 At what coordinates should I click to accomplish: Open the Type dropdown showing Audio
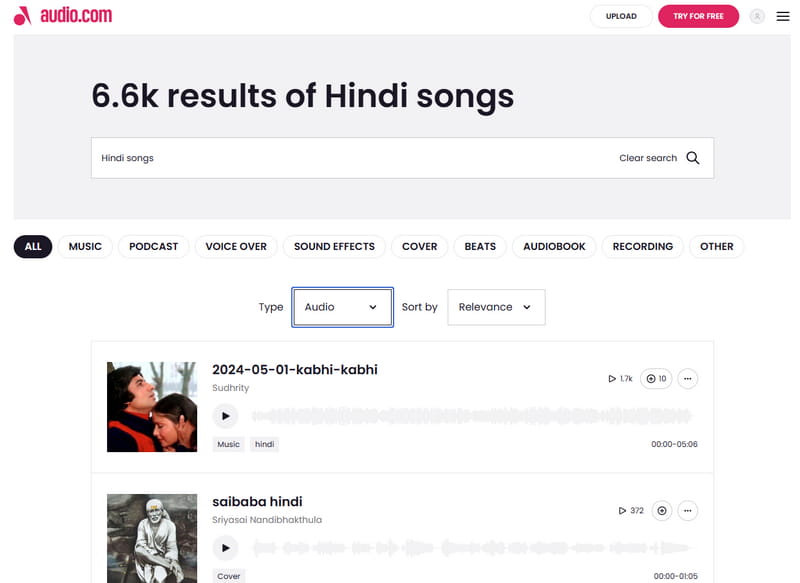342,307
